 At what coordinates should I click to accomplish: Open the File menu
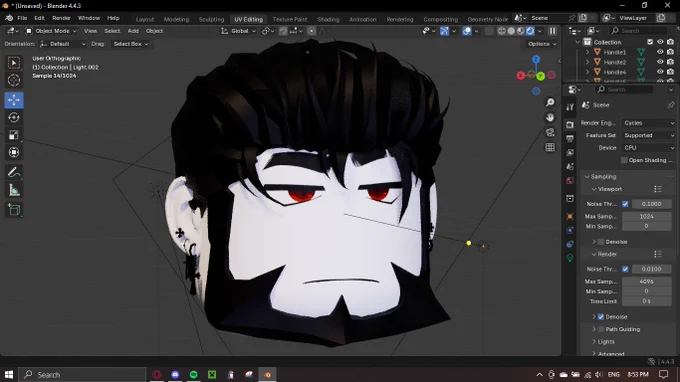pos(22,18)
